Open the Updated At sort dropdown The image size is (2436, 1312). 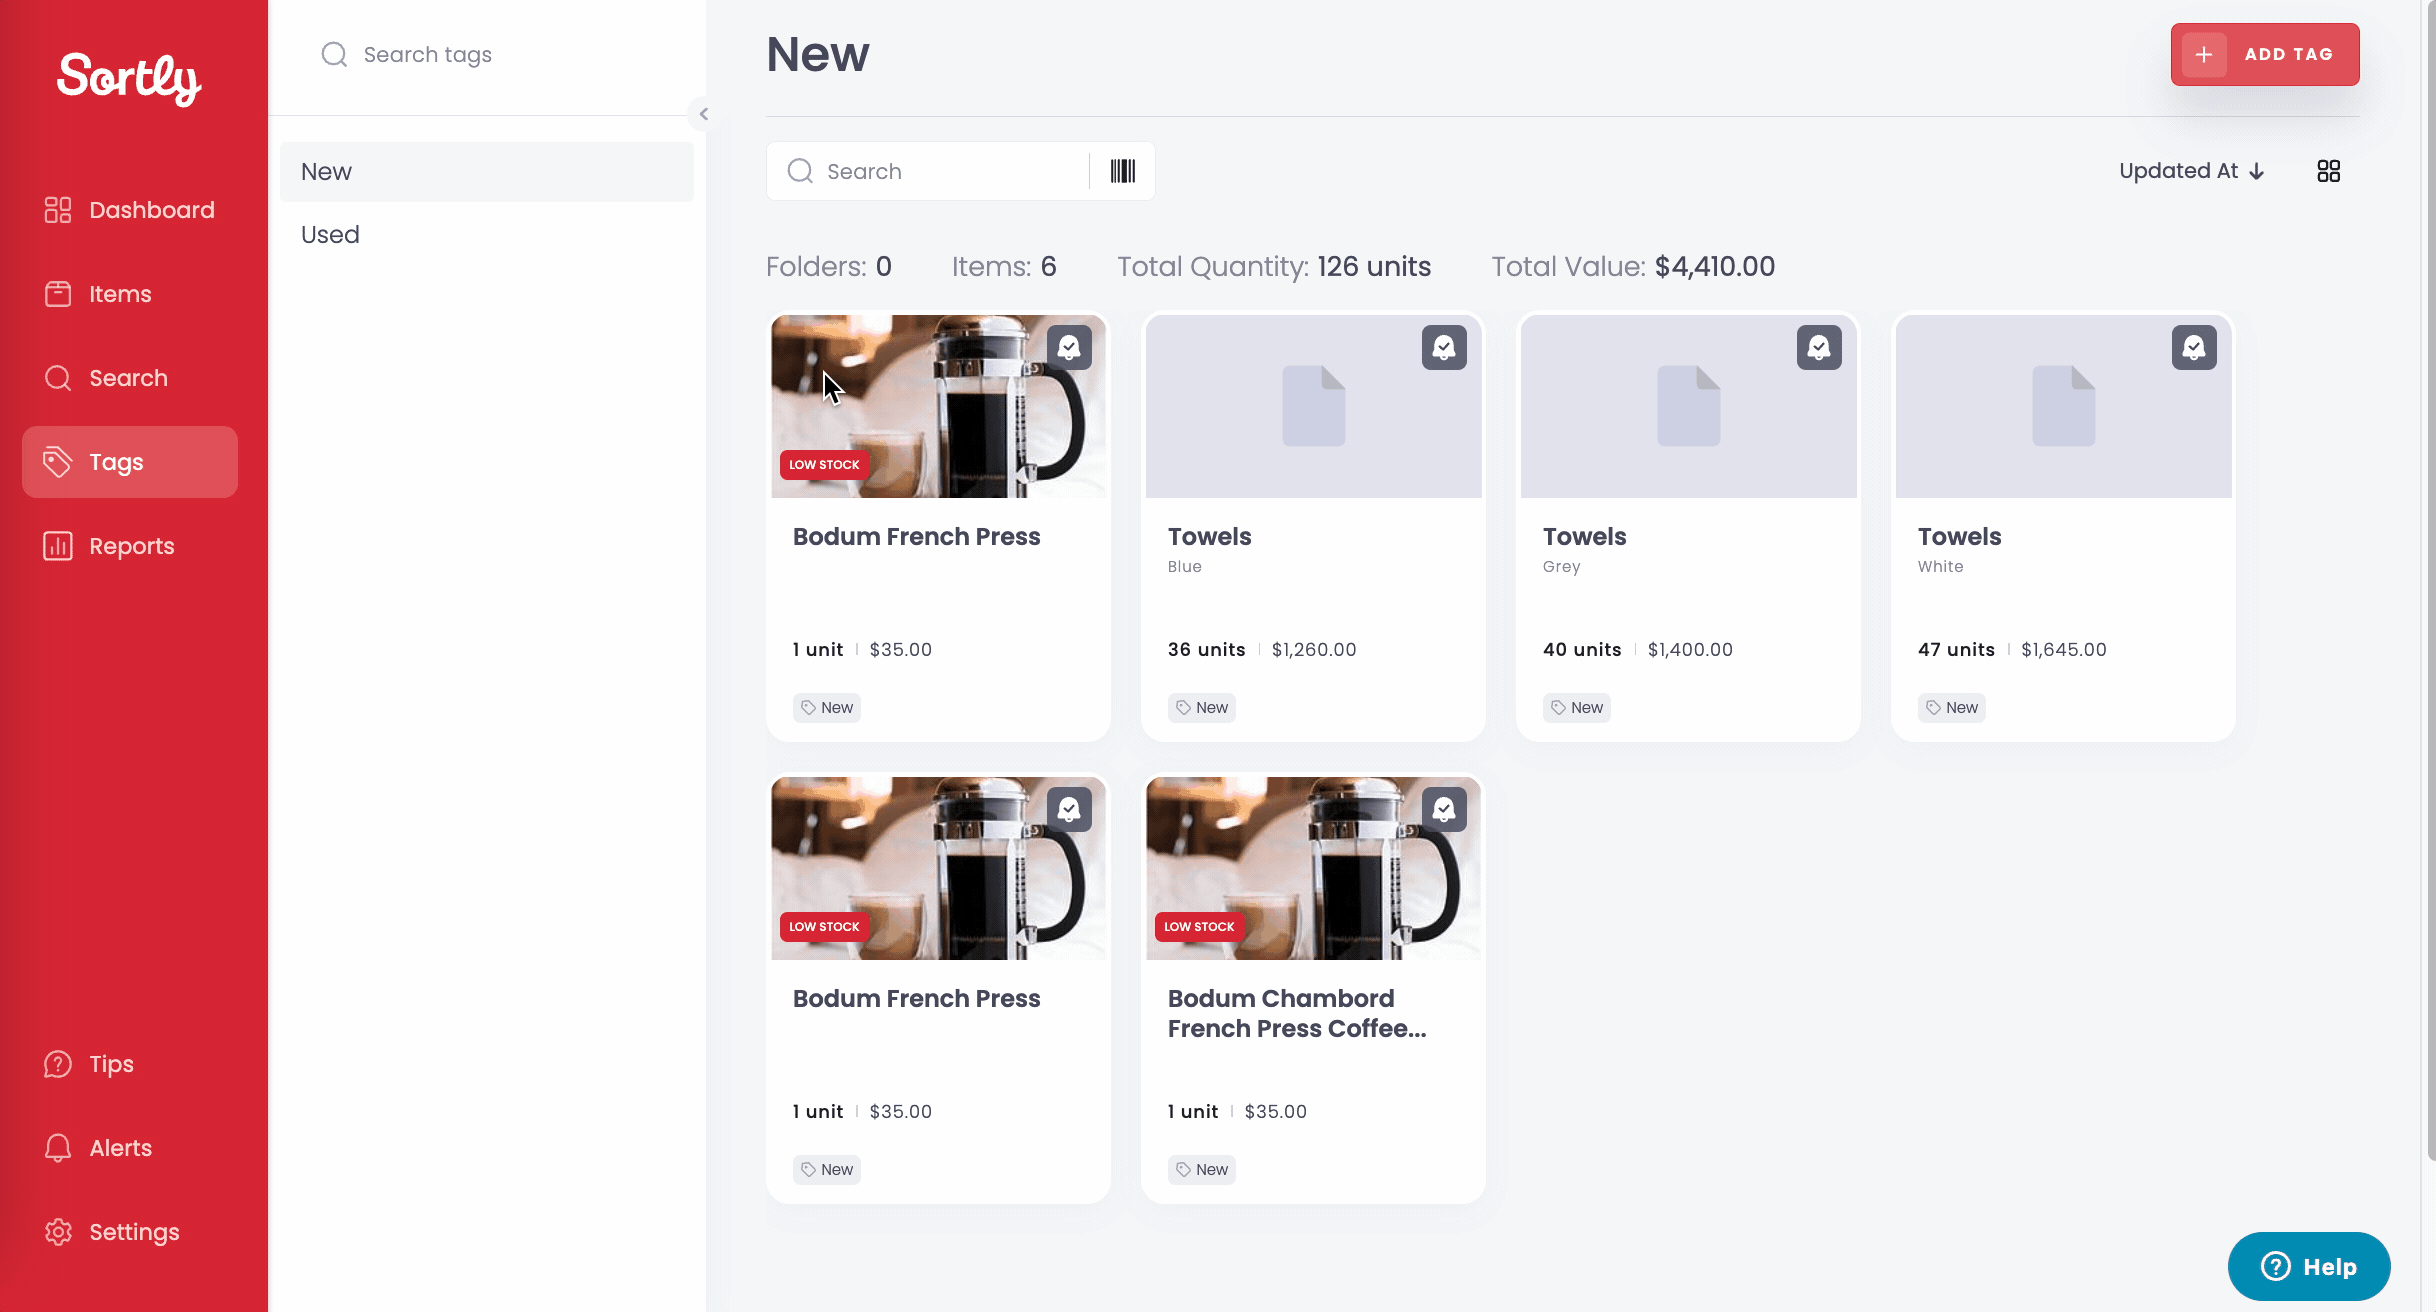point(2192,171)
